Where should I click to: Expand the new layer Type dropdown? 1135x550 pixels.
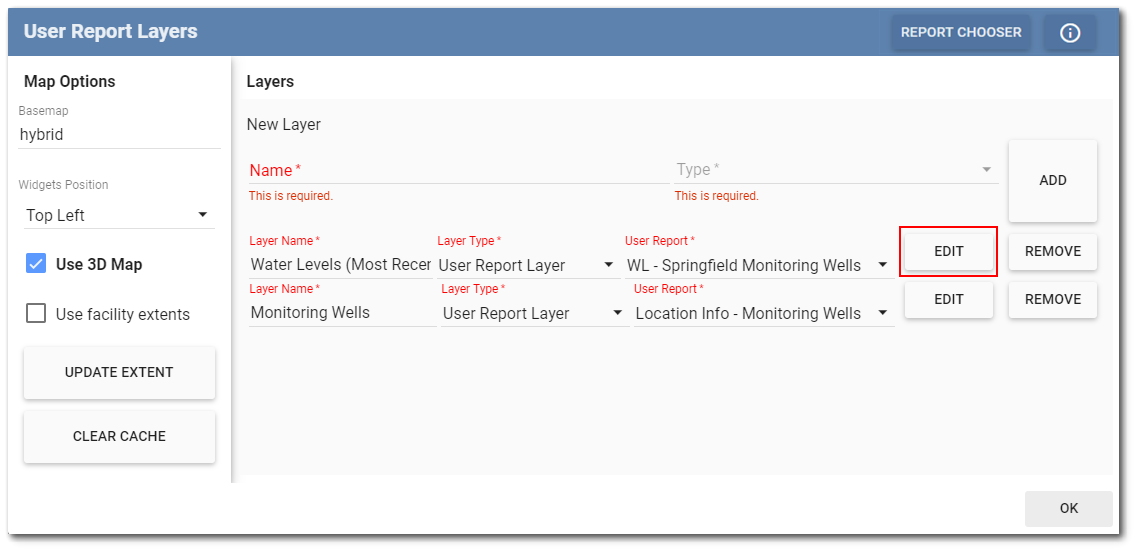click(836, 170)
